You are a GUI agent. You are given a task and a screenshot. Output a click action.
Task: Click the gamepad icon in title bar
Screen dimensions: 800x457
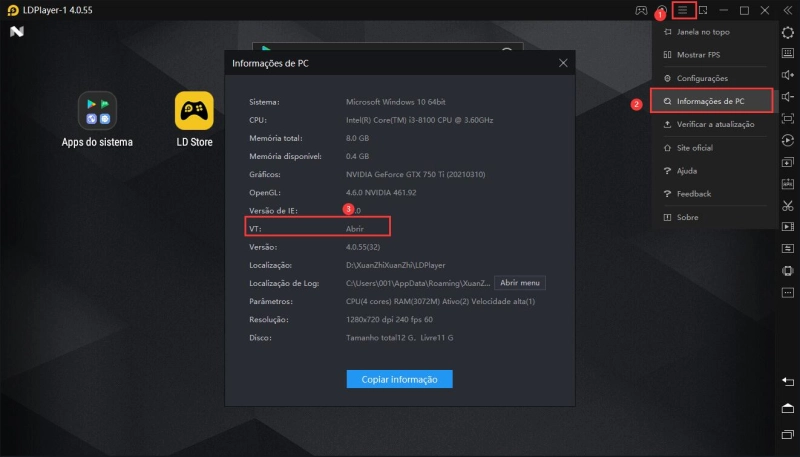(640, 11)
